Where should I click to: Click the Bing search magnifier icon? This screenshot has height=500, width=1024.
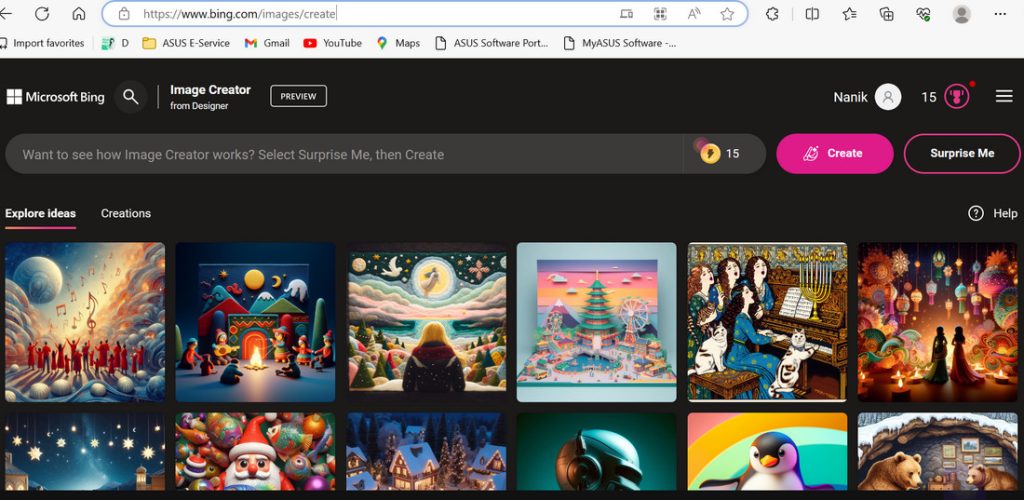click(x=131, y=97)
